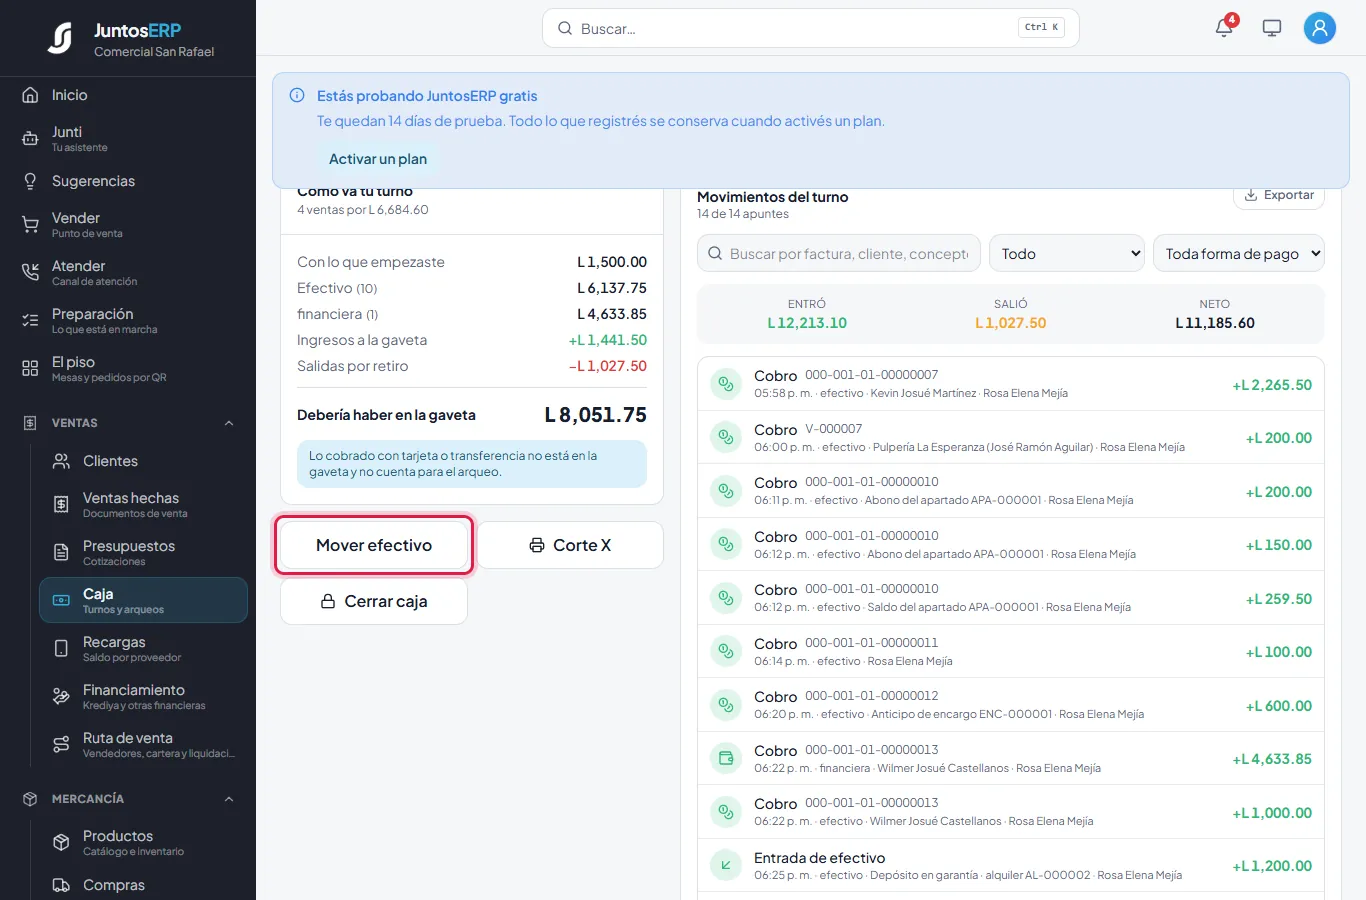Open the user profile avatar
Viewport: 1366px width, 900px height.
[1320, 28]
